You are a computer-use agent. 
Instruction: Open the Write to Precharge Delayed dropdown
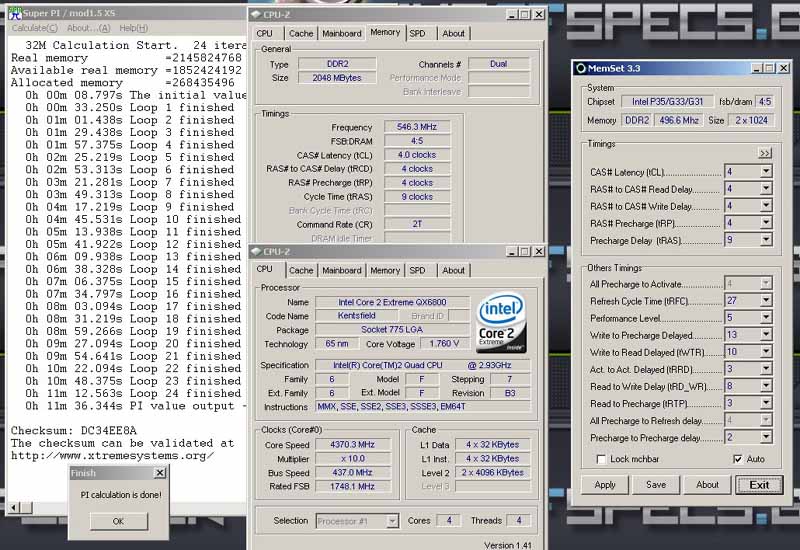(x=766, y=335)
